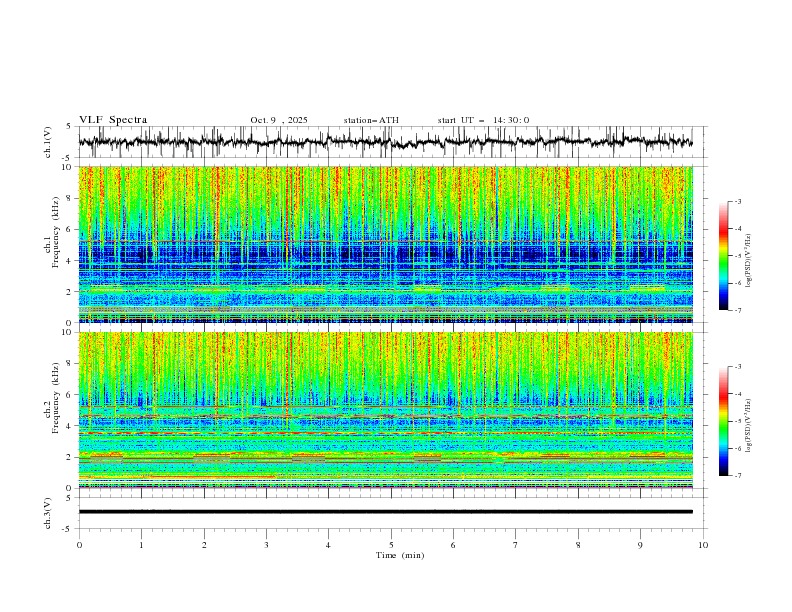Click the "station=ATH" header label
The height and width of the screenshot is (612, 792).
(371, 120)
